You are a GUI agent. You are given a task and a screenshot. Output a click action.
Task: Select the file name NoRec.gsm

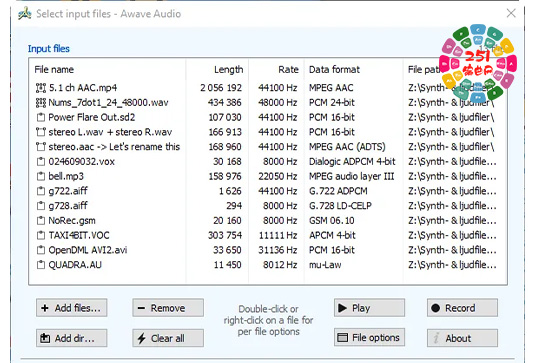(72, 221)
